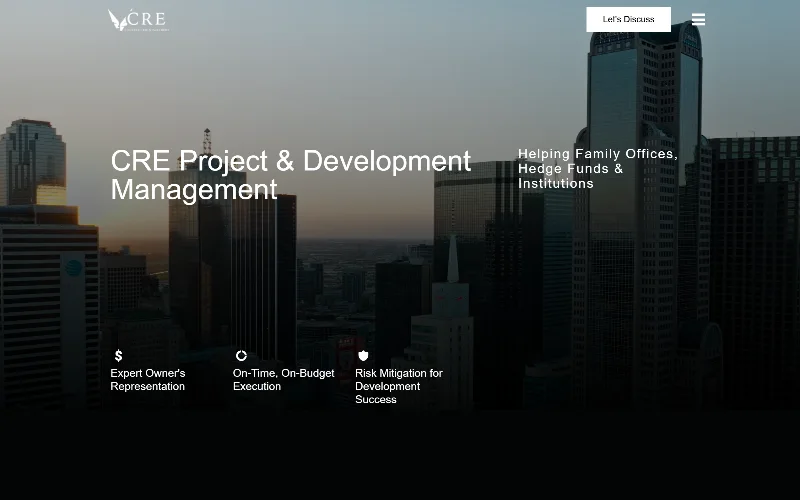Select "On-Time, On-Budget Execution" text

(284, 380)
